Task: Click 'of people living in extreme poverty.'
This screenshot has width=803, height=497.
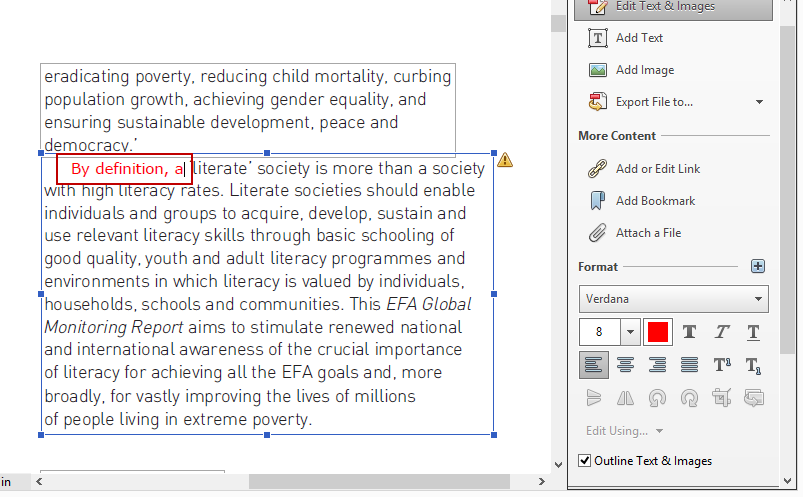Action: [x=178, y=419]
